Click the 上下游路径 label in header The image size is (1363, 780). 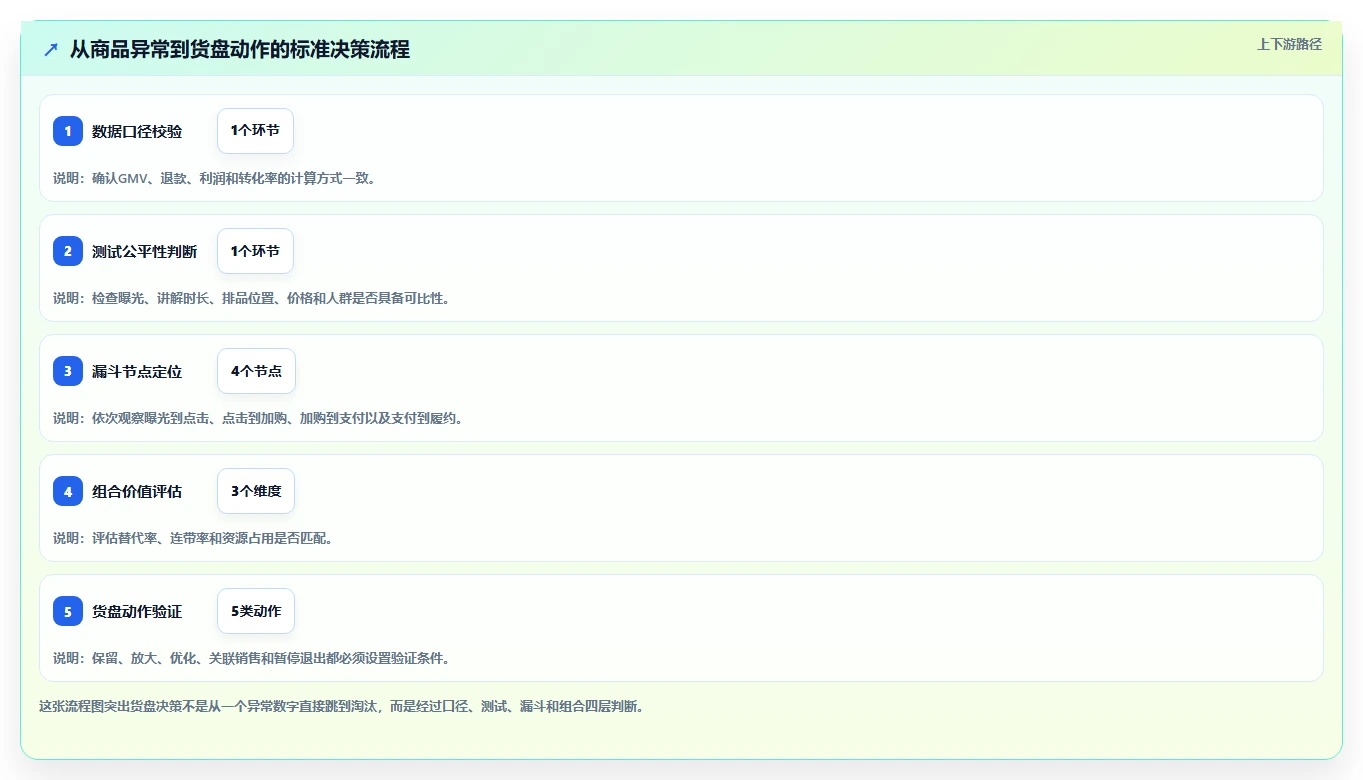[x=1289, y=44]
